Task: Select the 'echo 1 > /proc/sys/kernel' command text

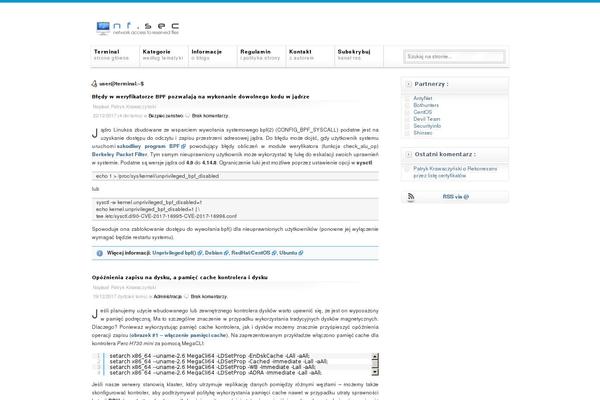Action: click(x=157, y=176)
